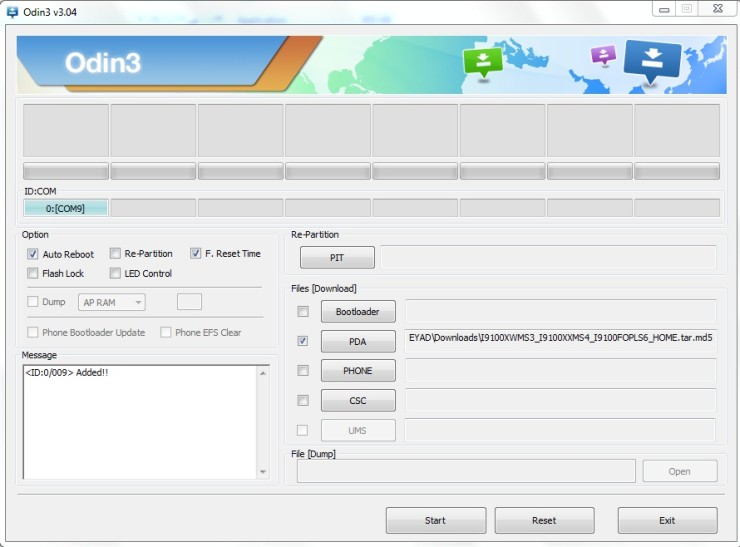Enable the LED Control checkbox

point(115,273)
